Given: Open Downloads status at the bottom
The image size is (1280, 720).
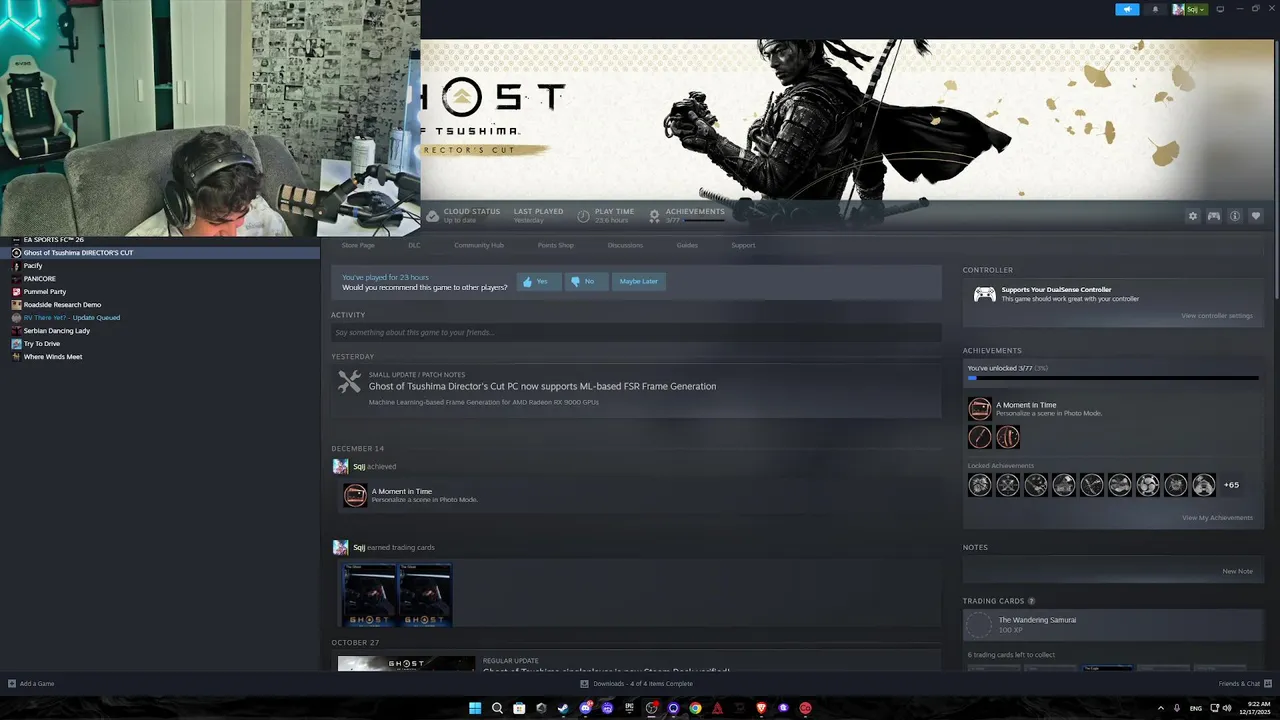Looking at the screenshot, I should coord(637,684).
